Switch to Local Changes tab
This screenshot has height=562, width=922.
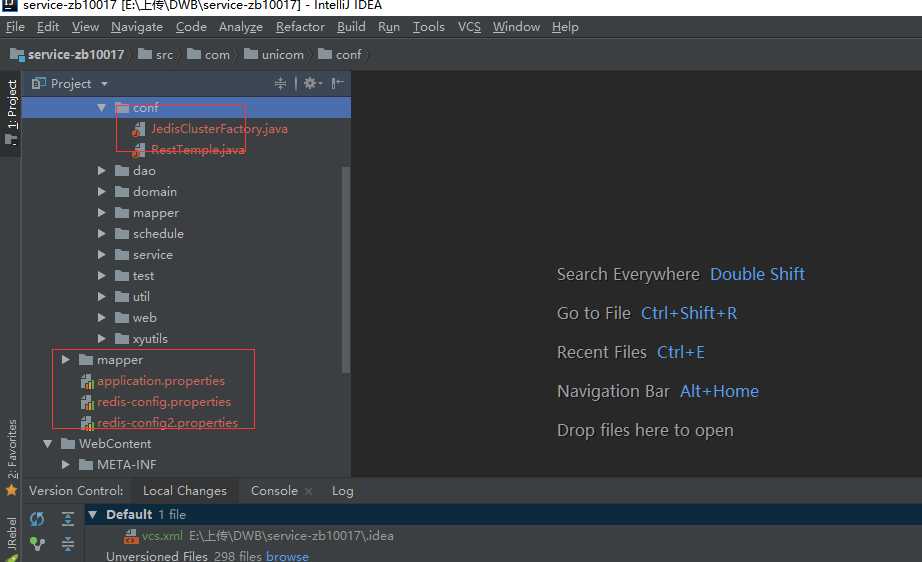pos(185,491)
